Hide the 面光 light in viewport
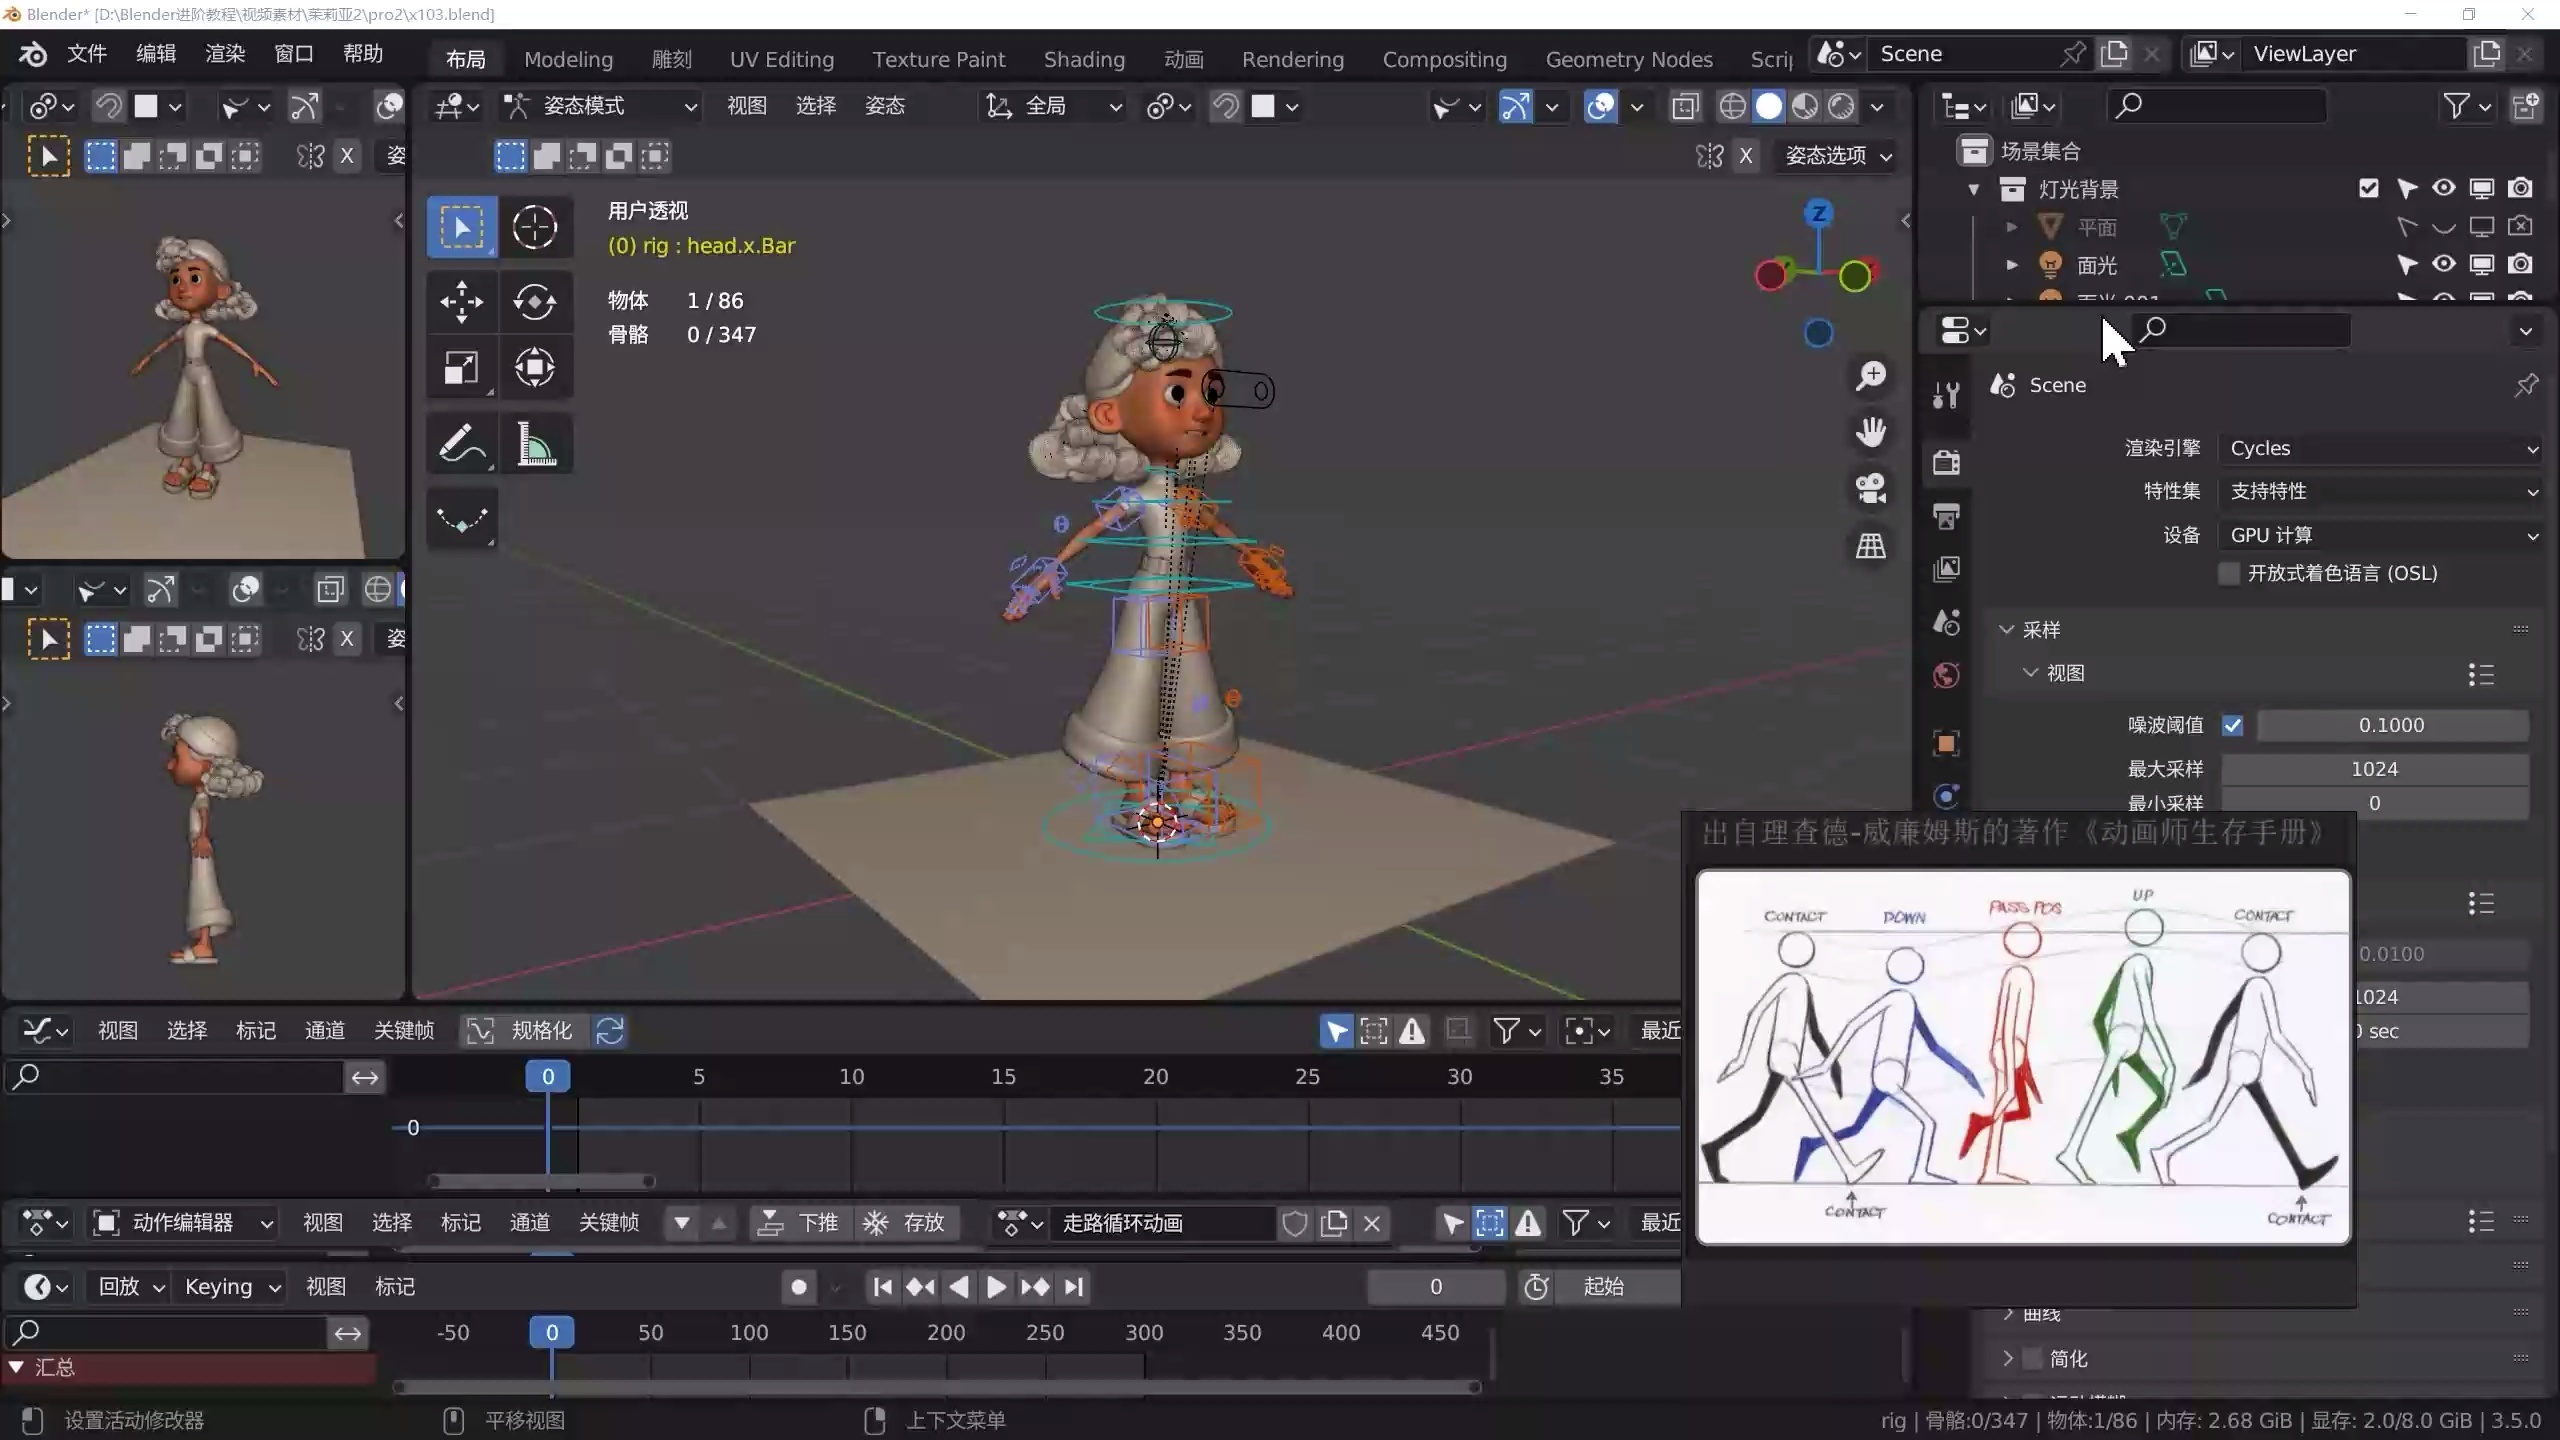 click(x=2442, y=264)
